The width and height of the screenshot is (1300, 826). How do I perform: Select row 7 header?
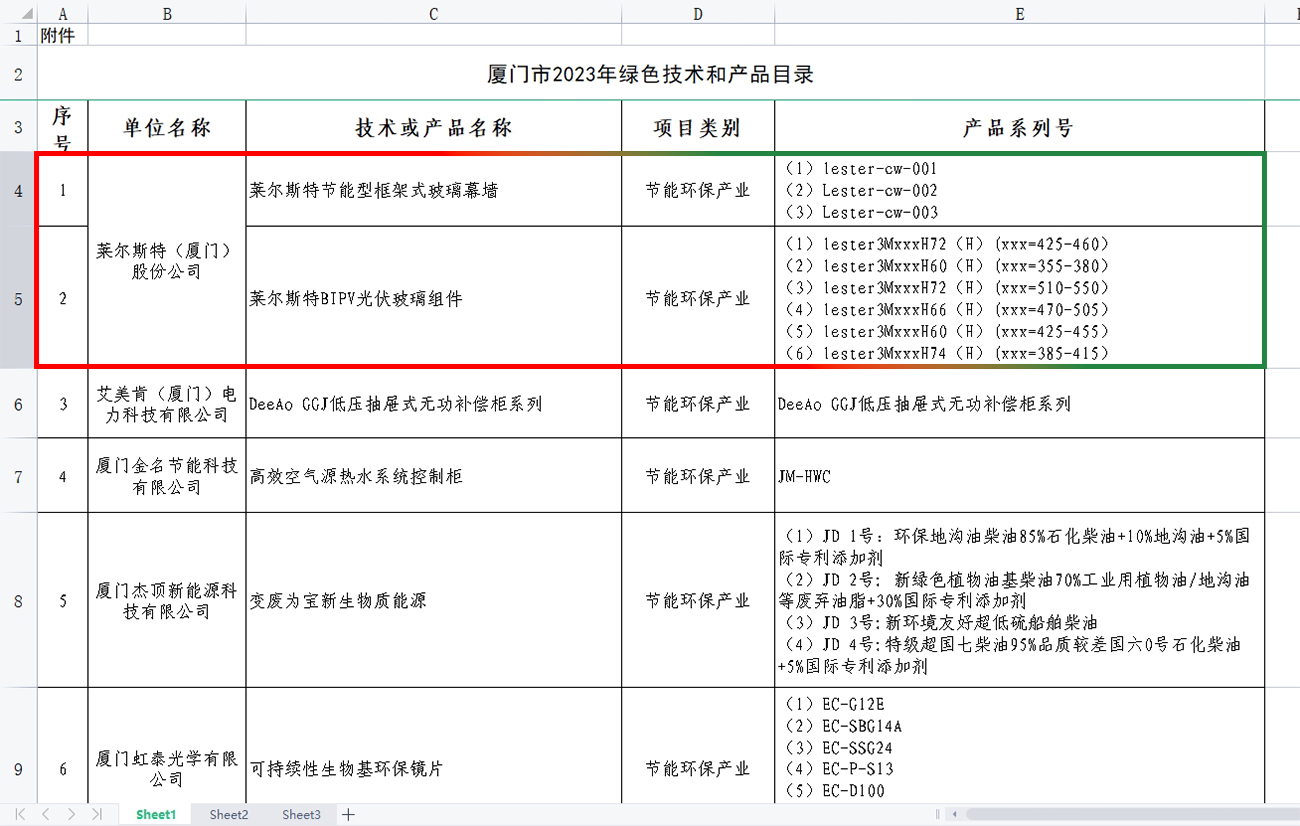click(x=19, y=476)
